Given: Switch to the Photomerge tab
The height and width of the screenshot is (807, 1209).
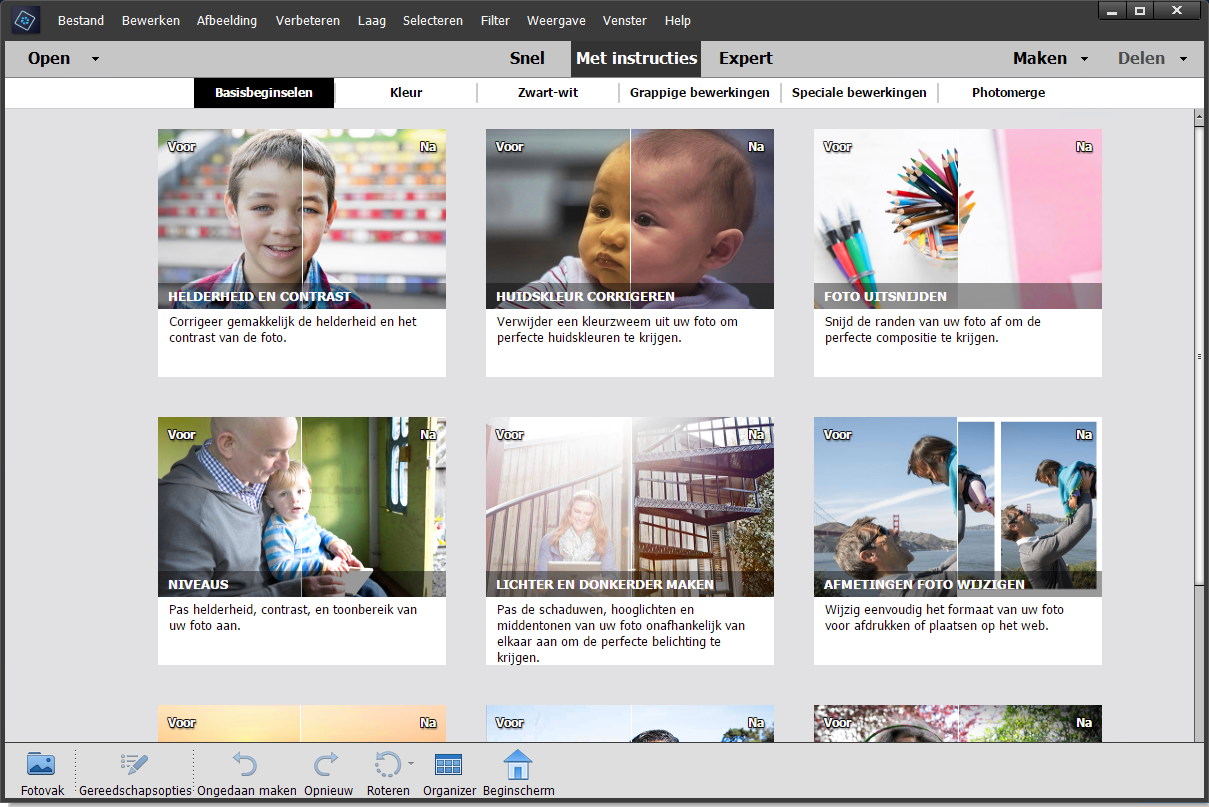Looking at the screenshot, I should (1009, 92).
